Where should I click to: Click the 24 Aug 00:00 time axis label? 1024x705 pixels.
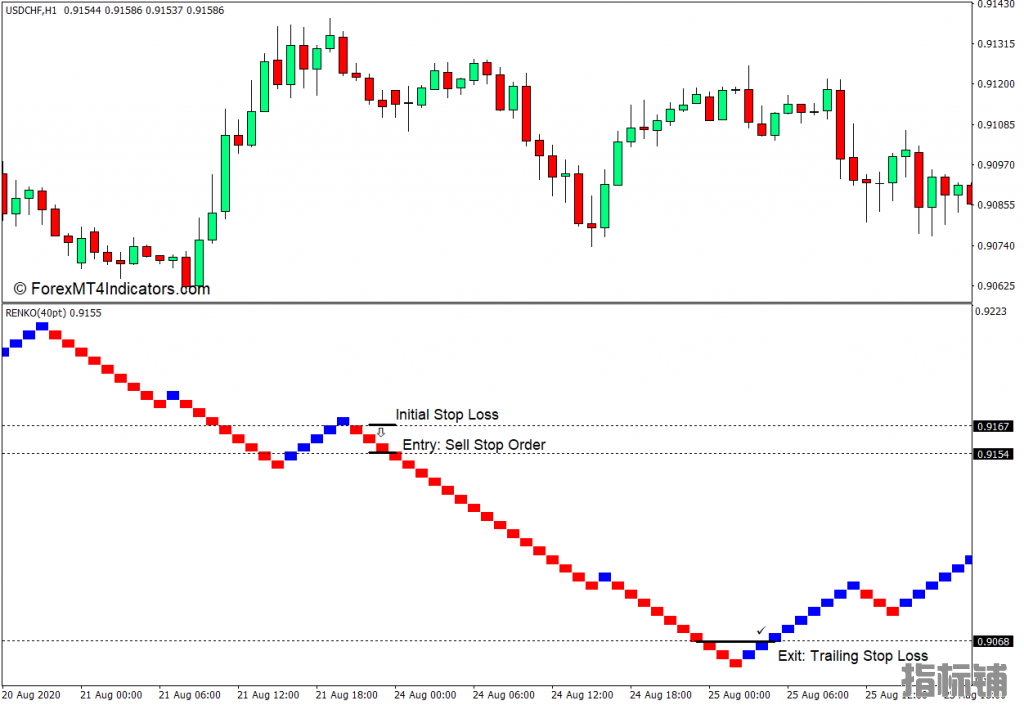[x=425, y=695]
